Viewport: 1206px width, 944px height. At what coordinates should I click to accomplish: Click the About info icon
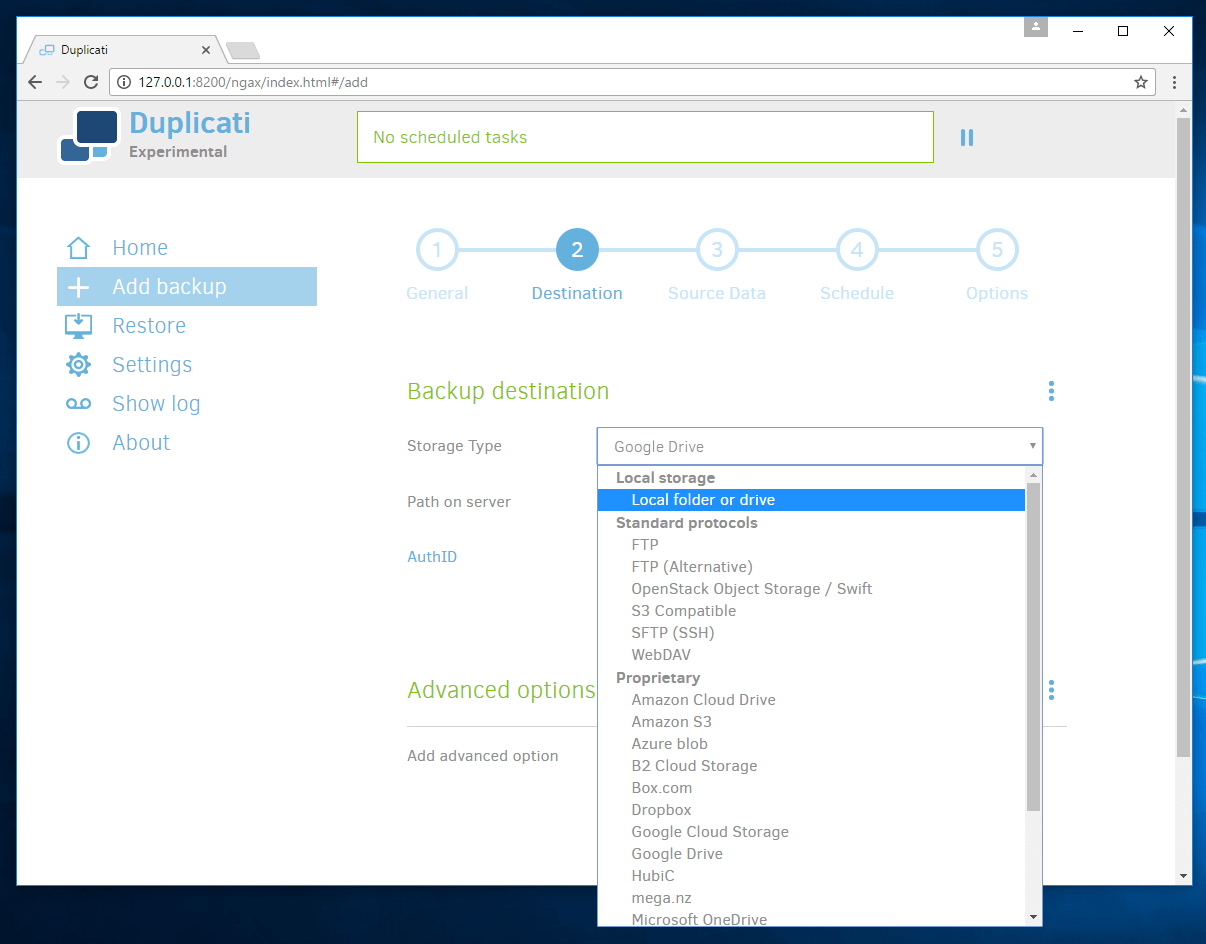pos(78,443)
